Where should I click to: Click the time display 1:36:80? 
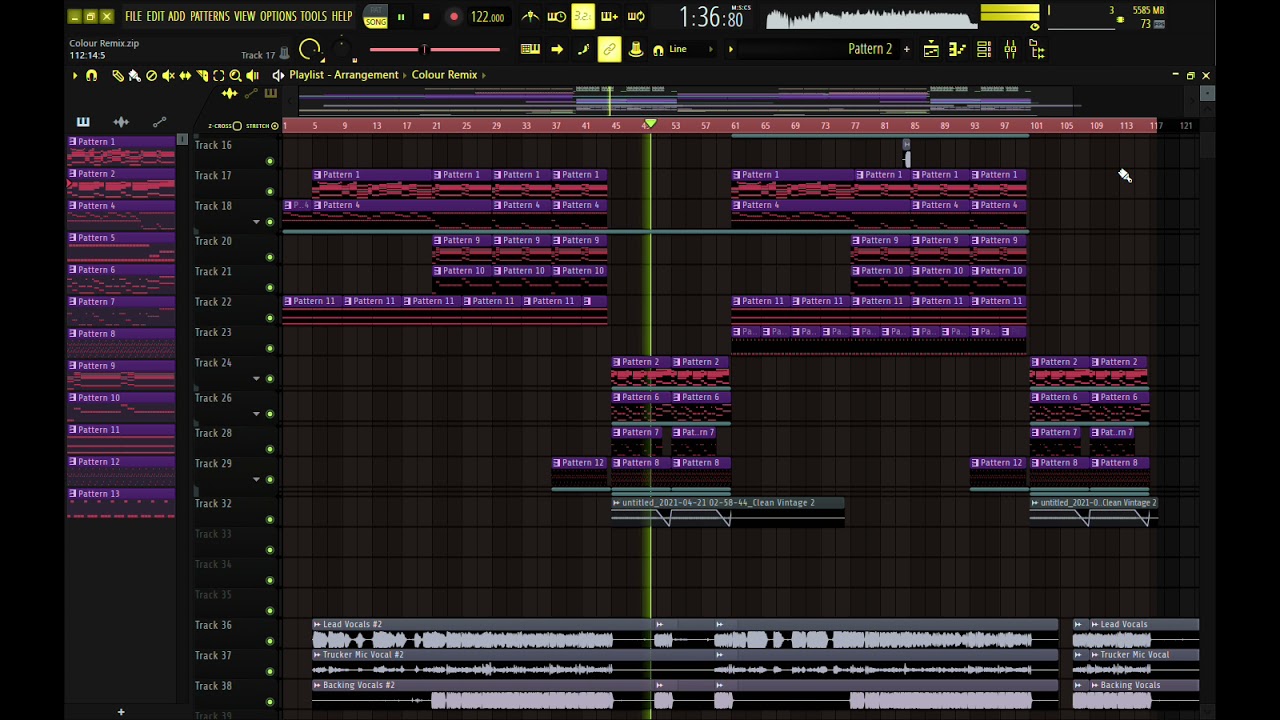[711, 17]
